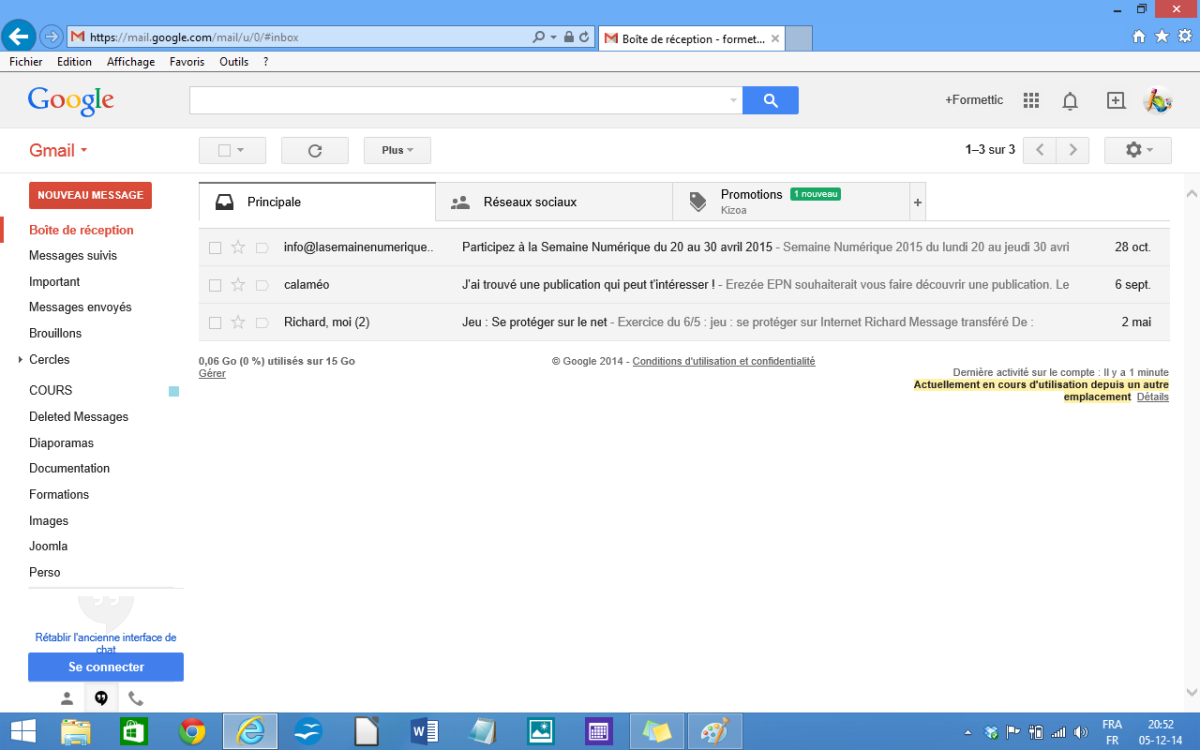Switch to Hangouts conversations icon
The image size is (1200, 750).
coord(101,698)
